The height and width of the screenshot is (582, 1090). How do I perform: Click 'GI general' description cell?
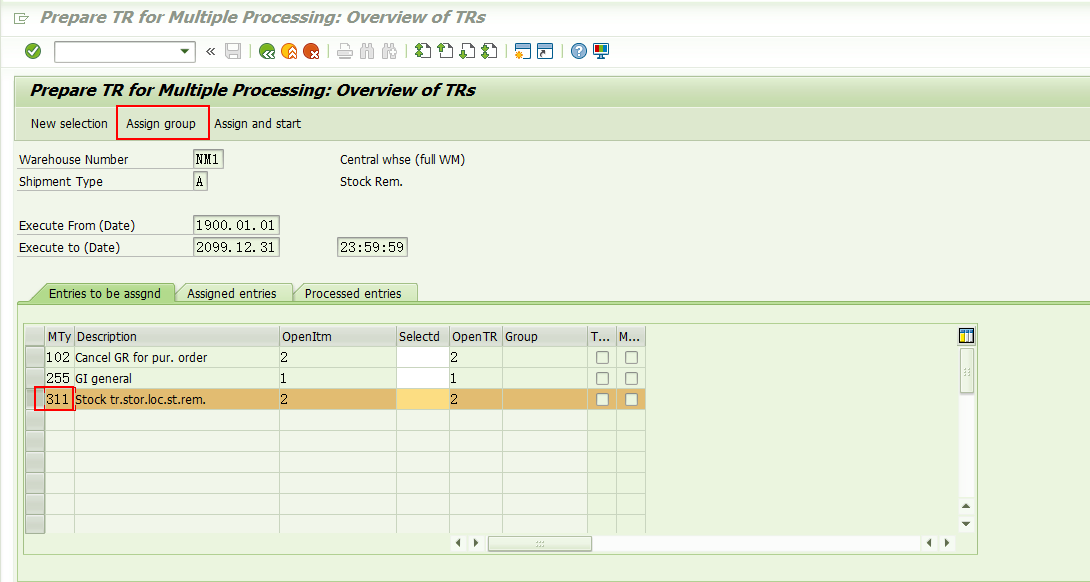[177, 378]
